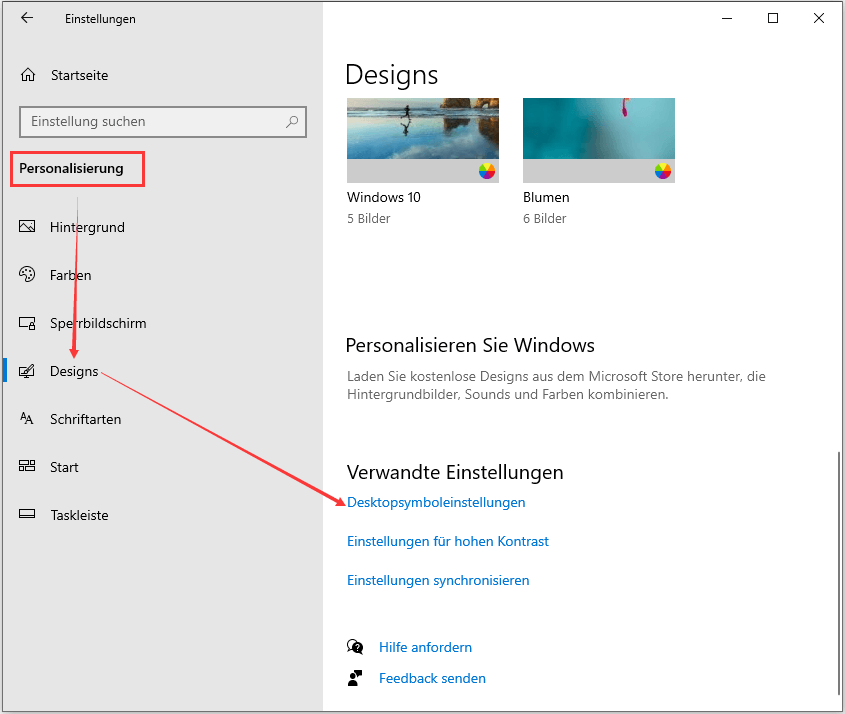The width and height of the screenshot is (845, 714).
Task: Open Einstellungen für hohen Kontrast
Action: [447, 541]
